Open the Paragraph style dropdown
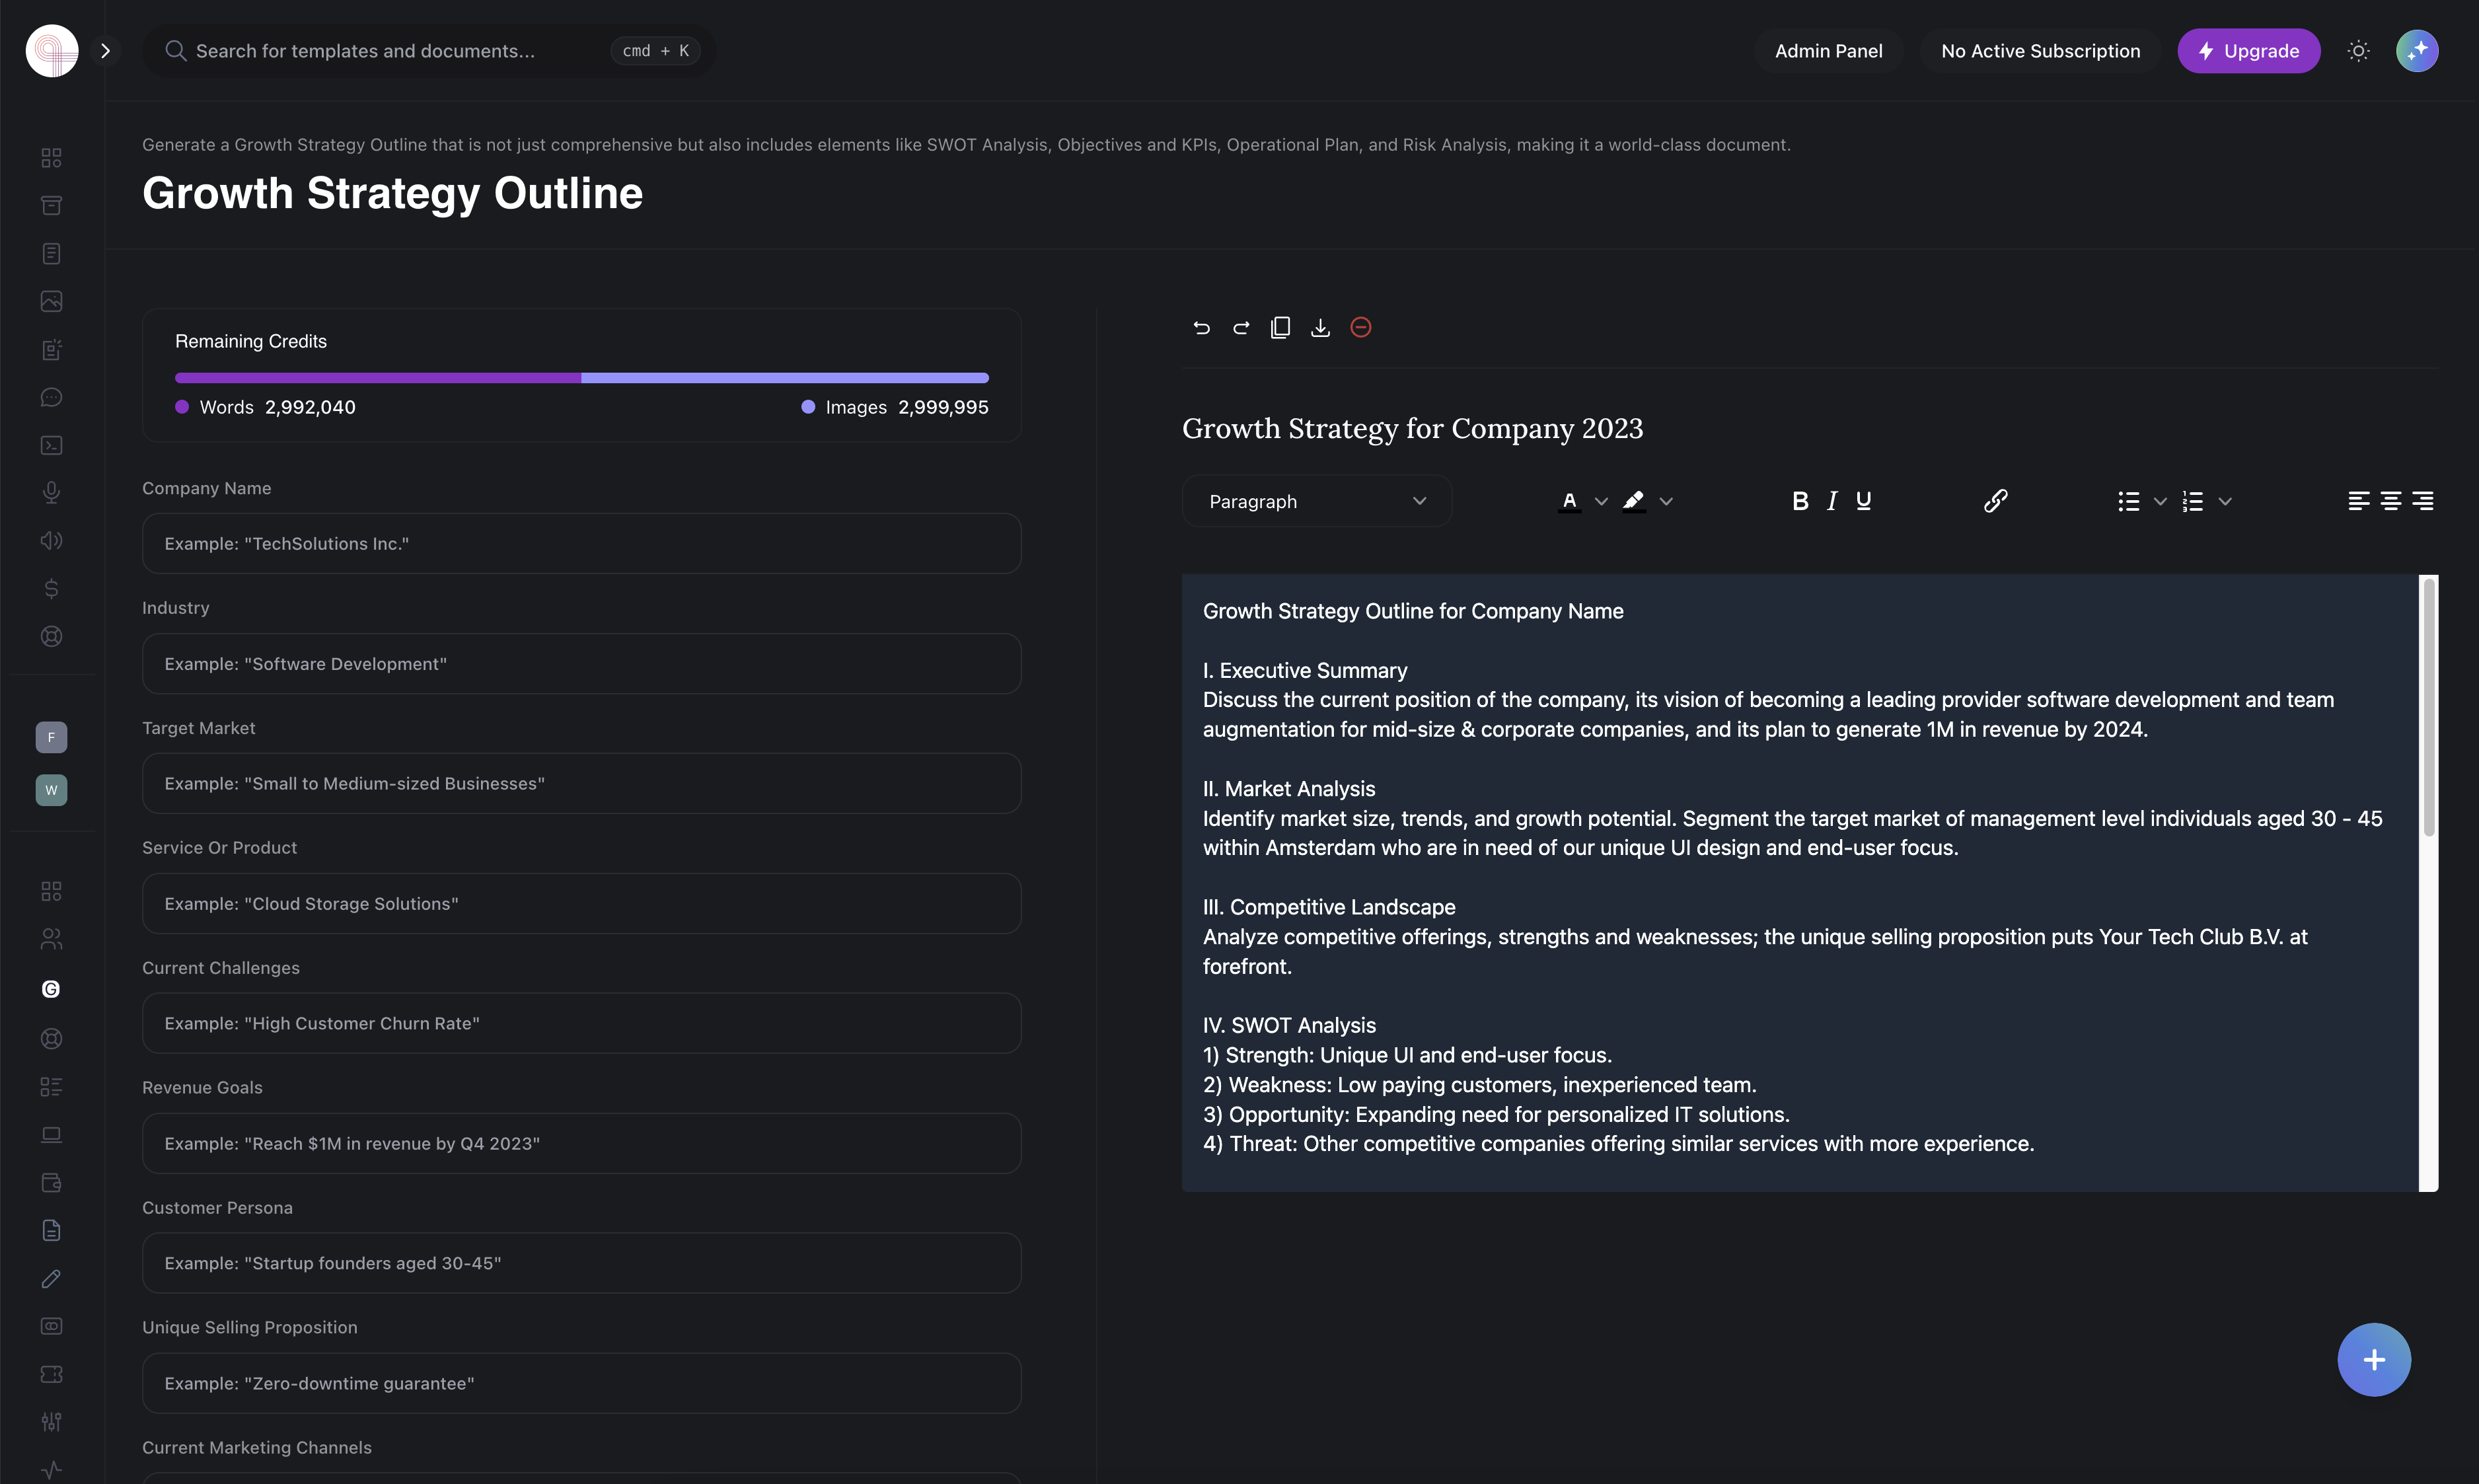Viewport: 2479px width, 1484px height. [1316, 501]
